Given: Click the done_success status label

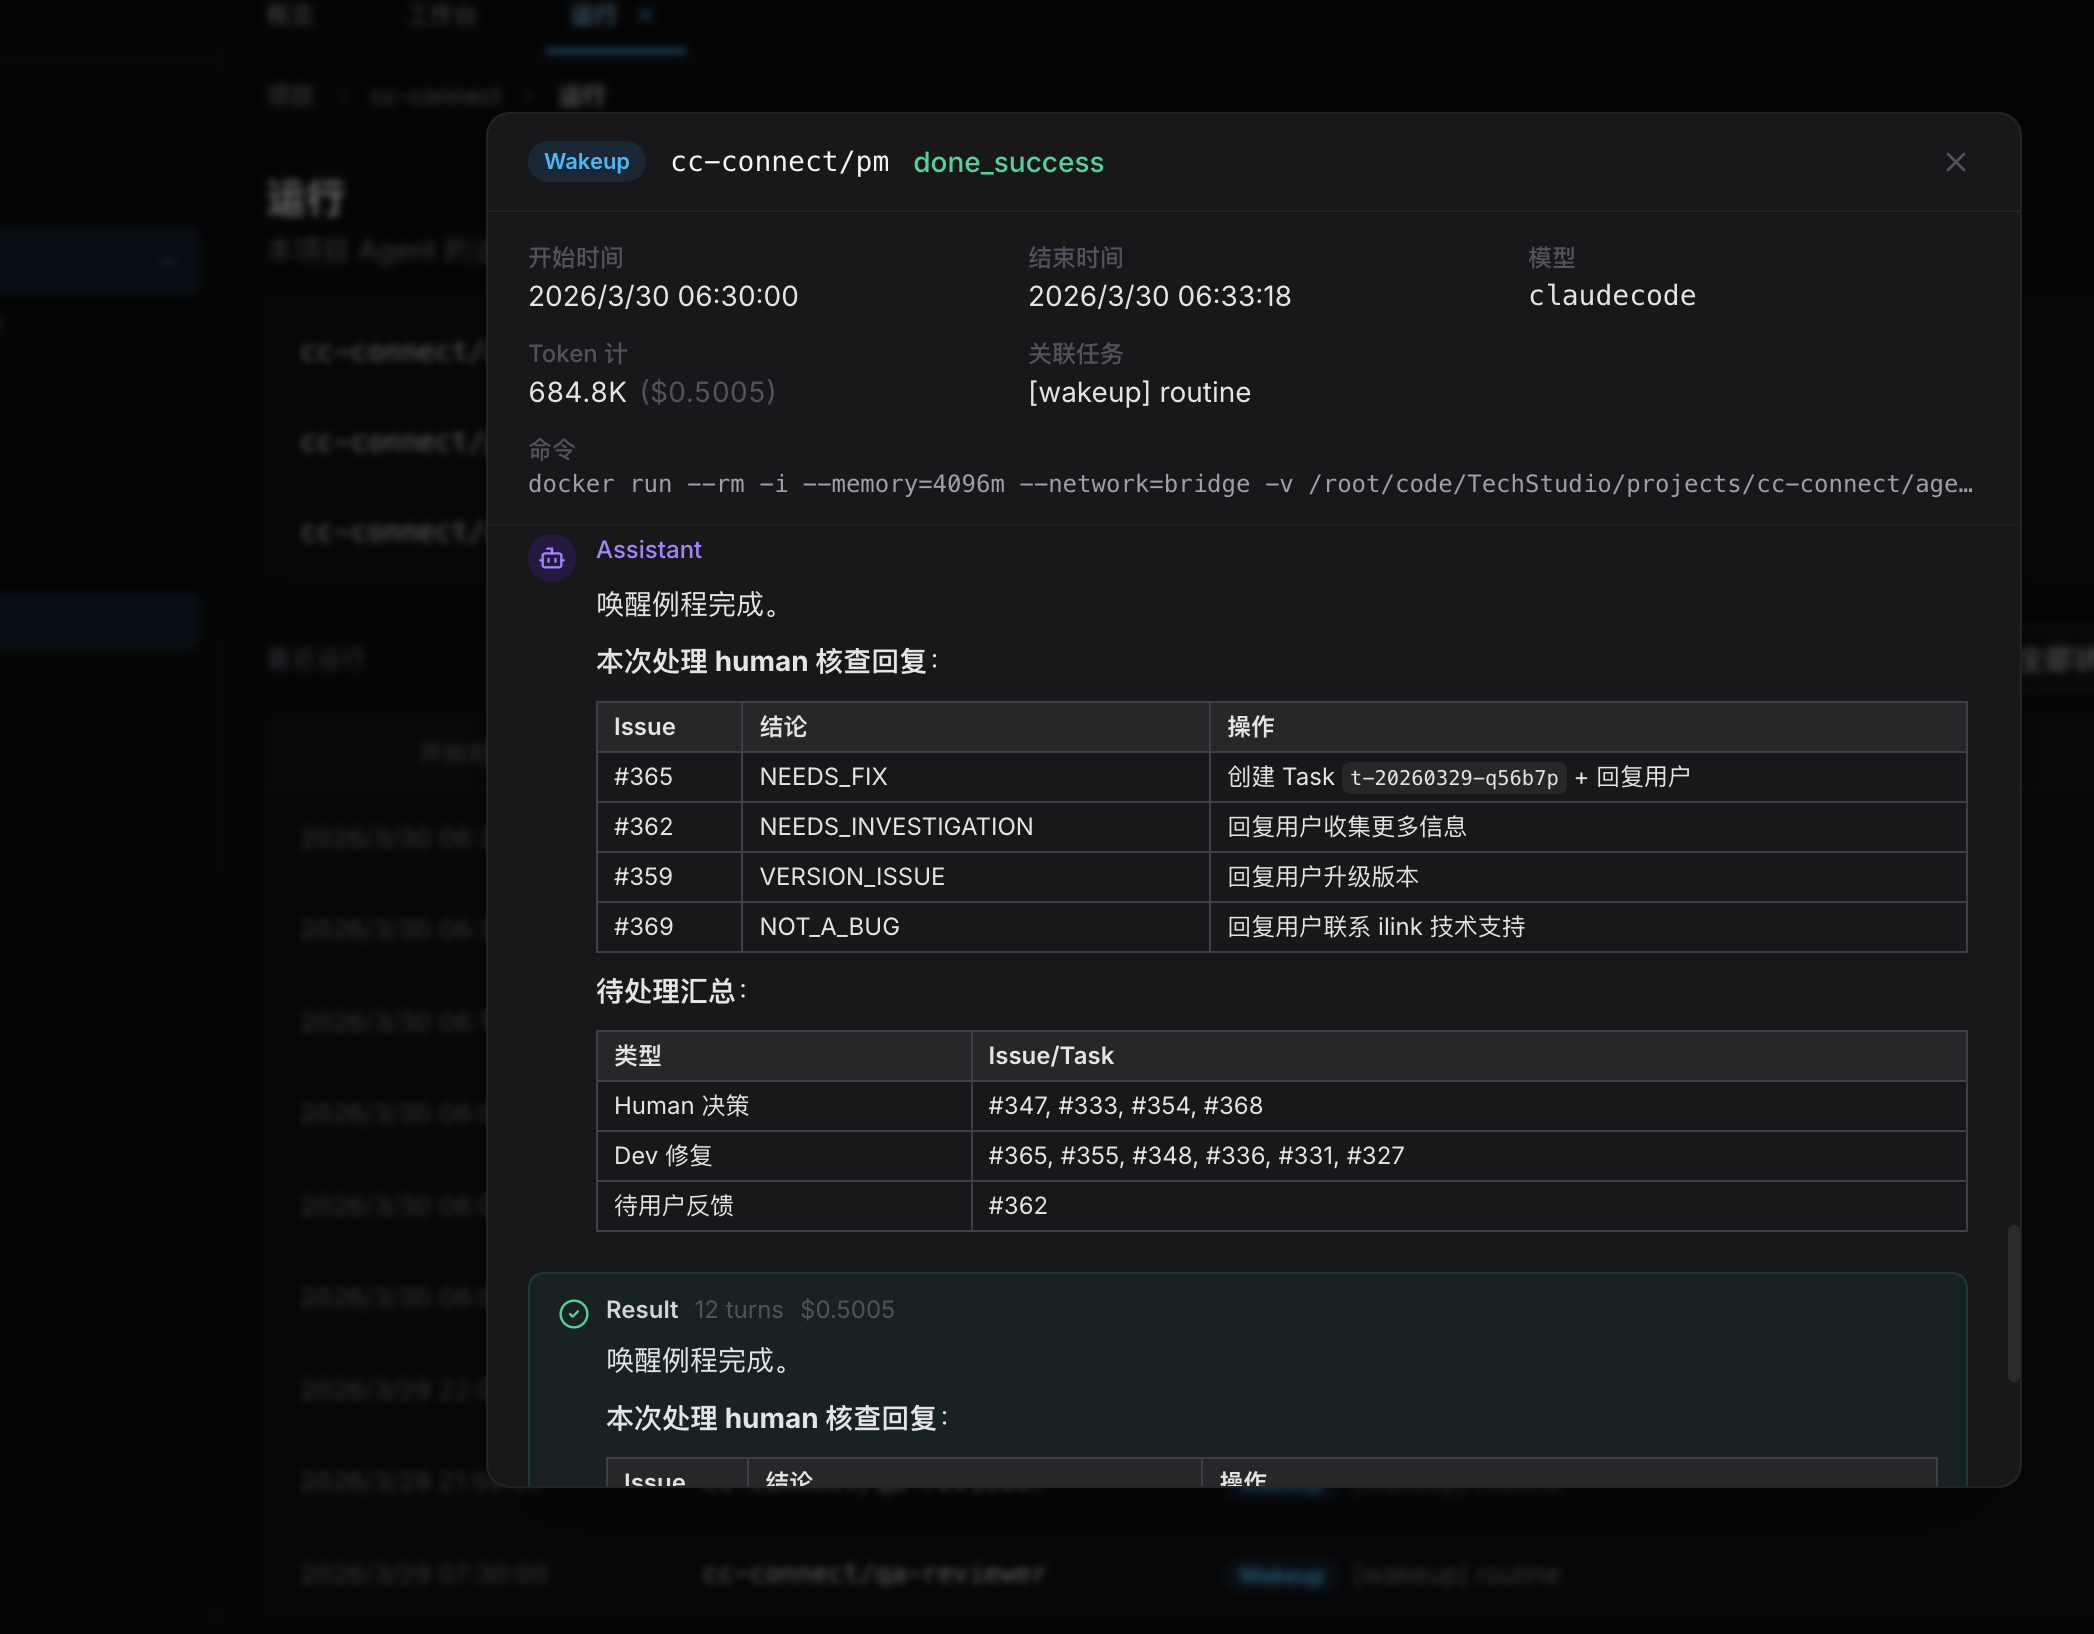Looking at the screenshot, I should [x=1008, y=162].
